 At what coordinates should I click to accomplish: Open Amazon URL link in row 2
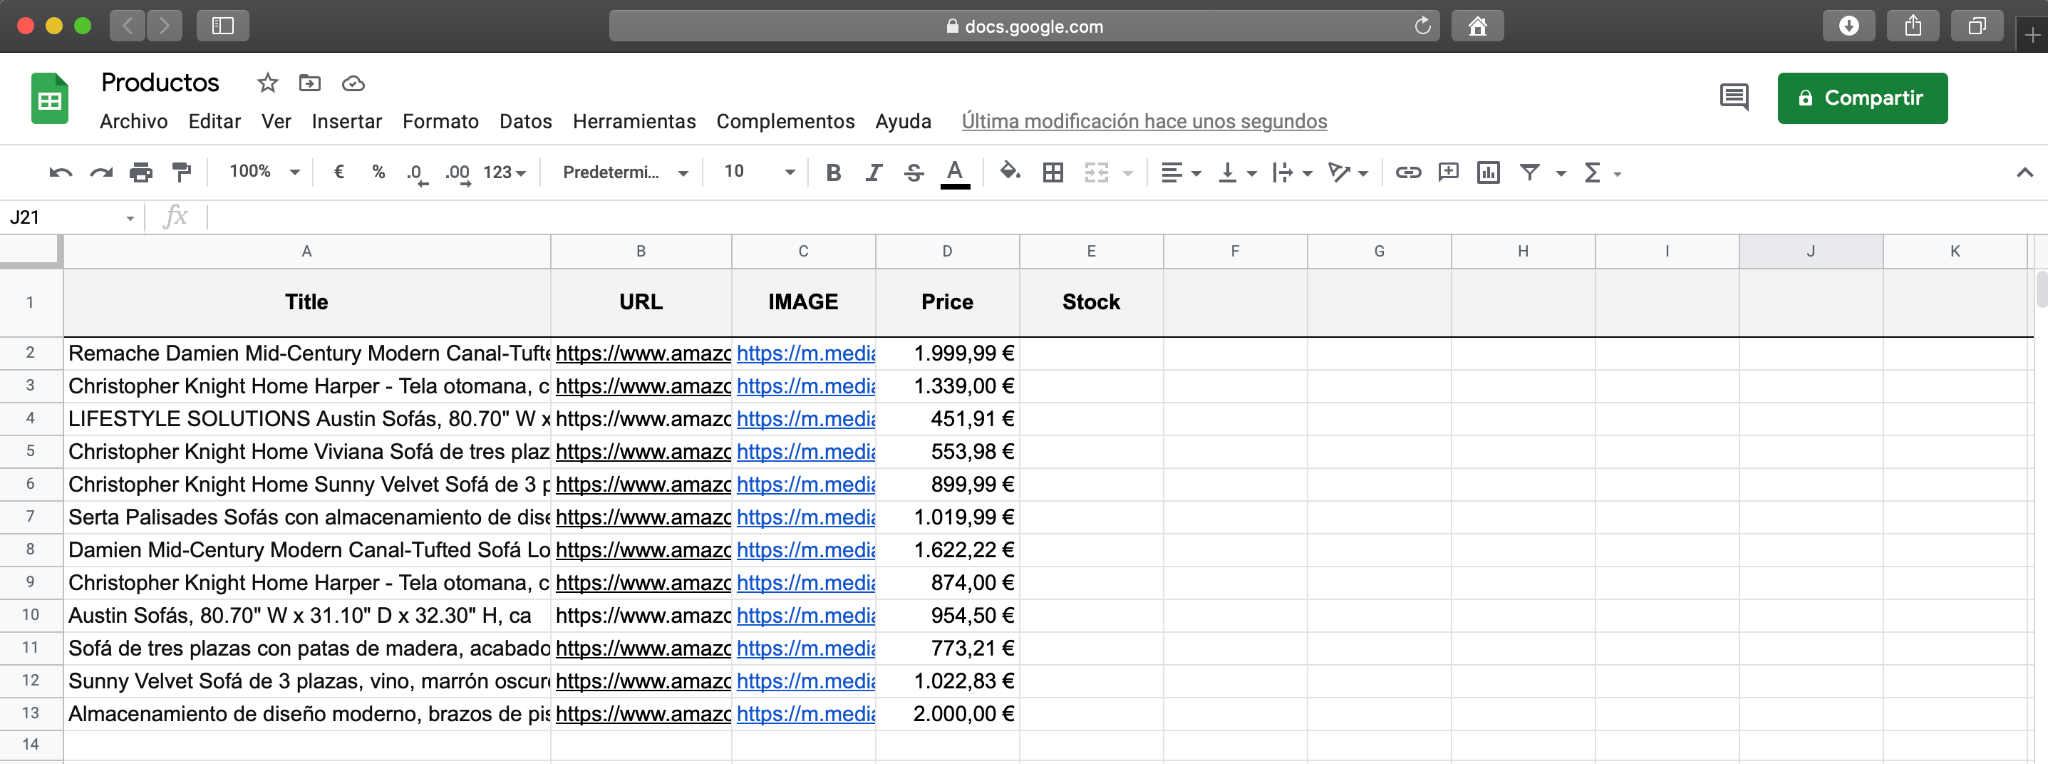tap(643, 353)
